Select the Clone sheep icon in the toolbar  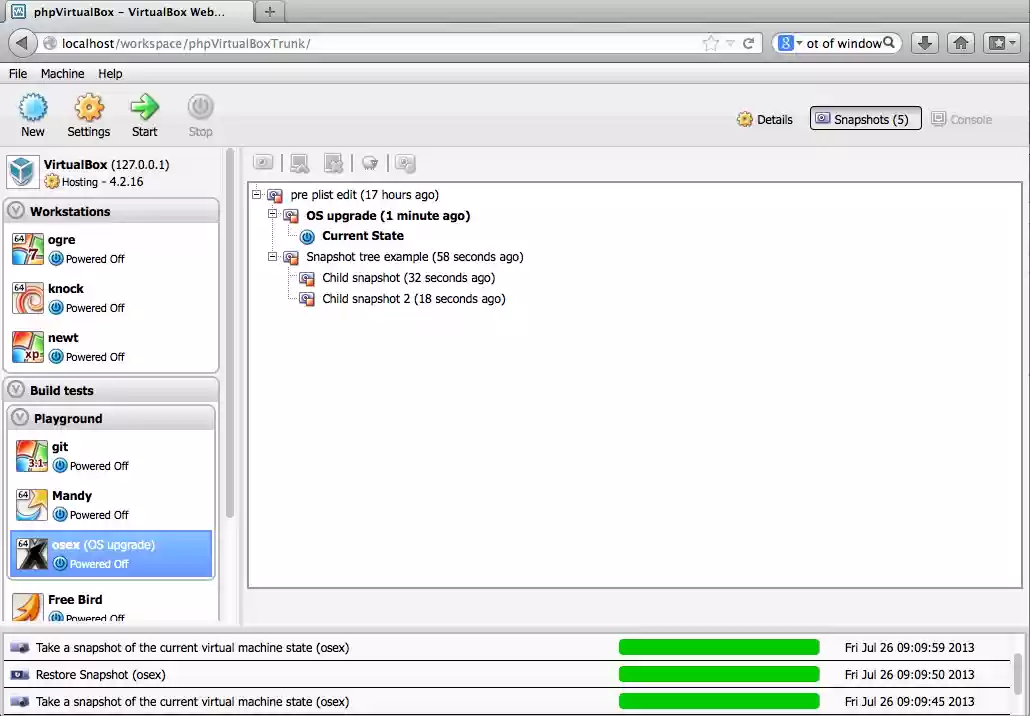369,162
